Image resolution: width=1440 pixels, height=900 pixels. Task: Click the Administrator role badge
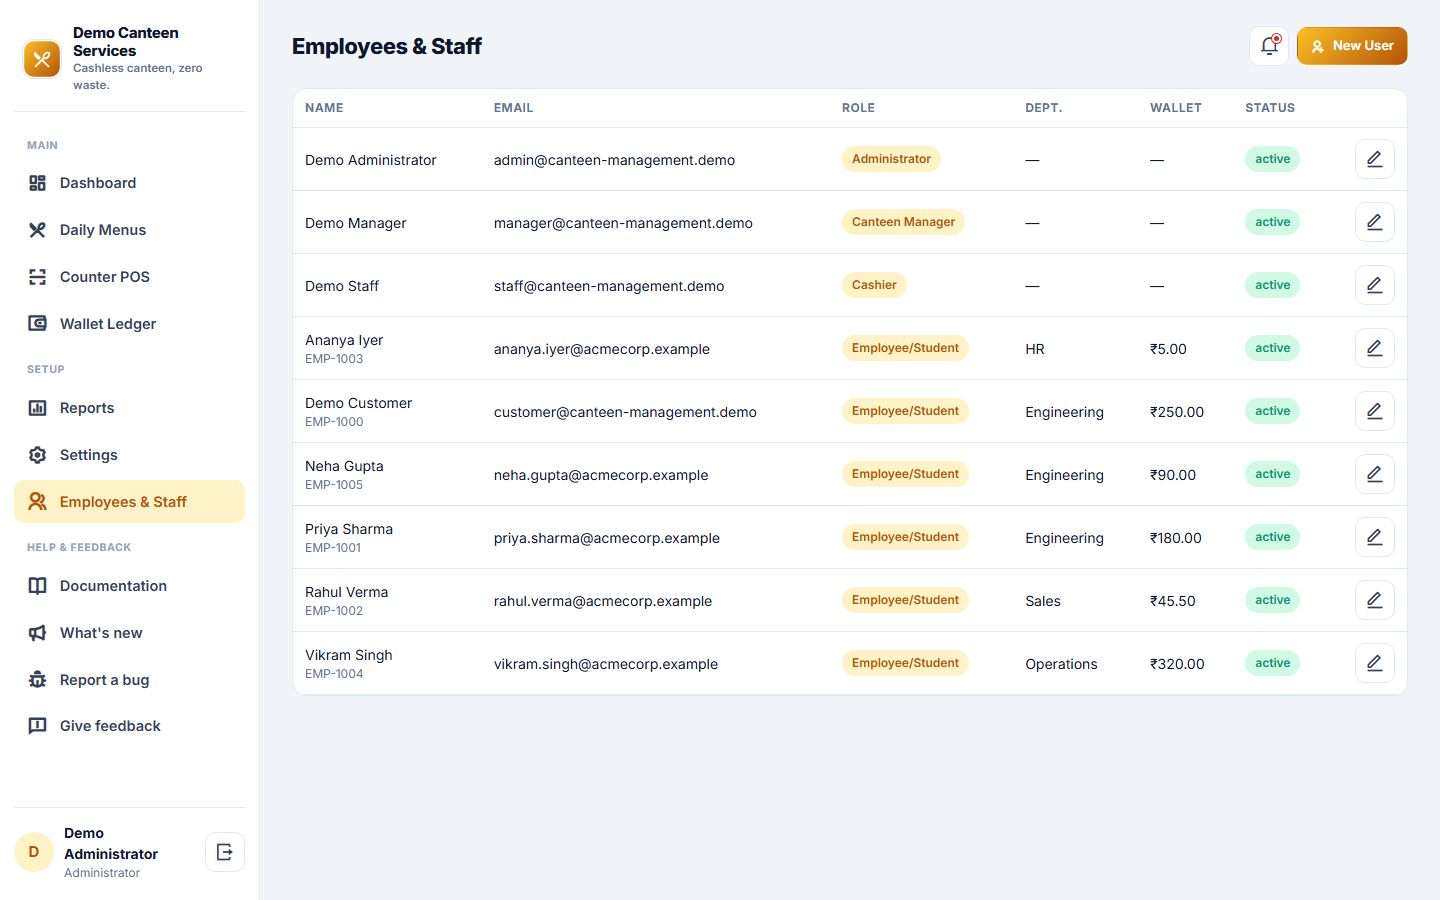click(x=891, y=159)
